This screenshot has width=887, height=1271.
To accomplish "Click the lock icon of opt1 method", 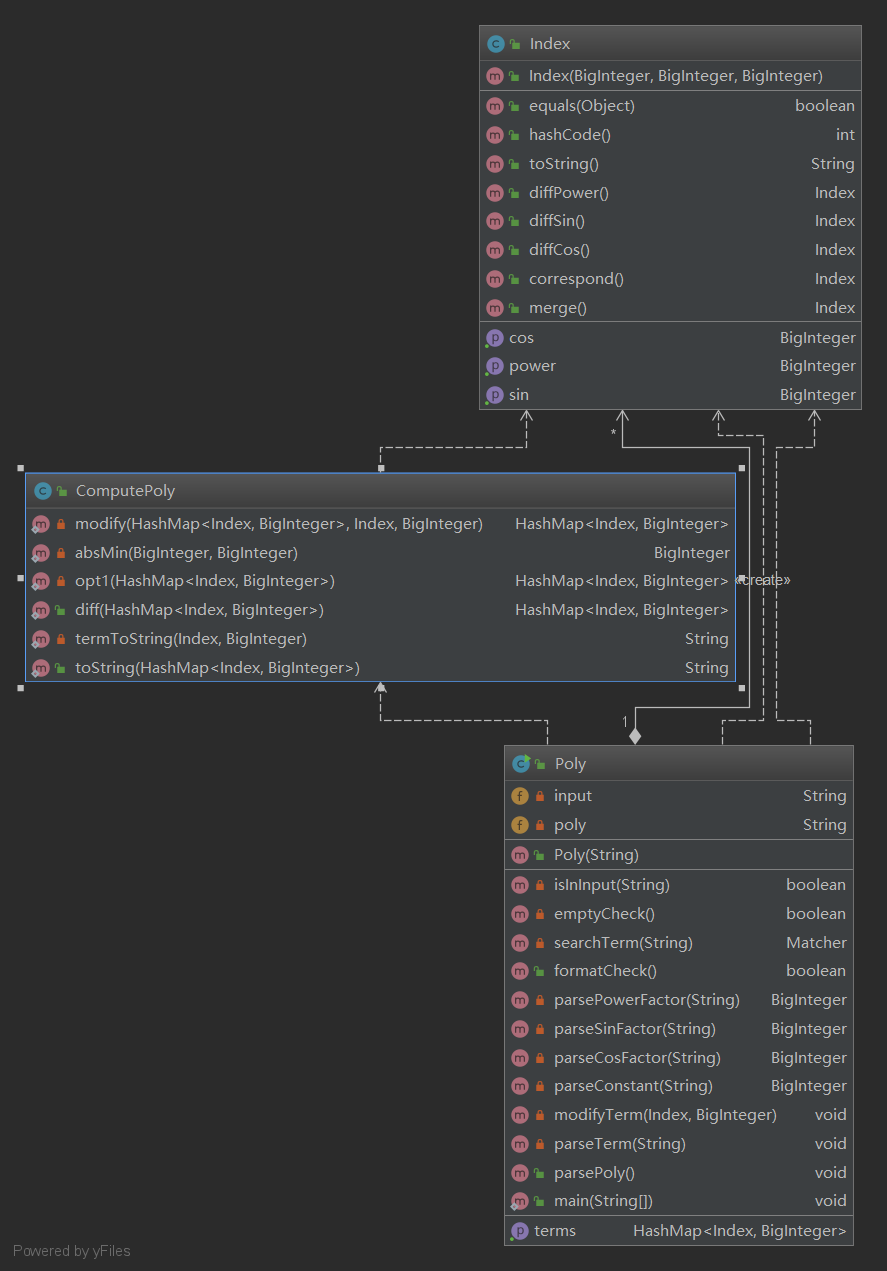I will coord(61,581).
